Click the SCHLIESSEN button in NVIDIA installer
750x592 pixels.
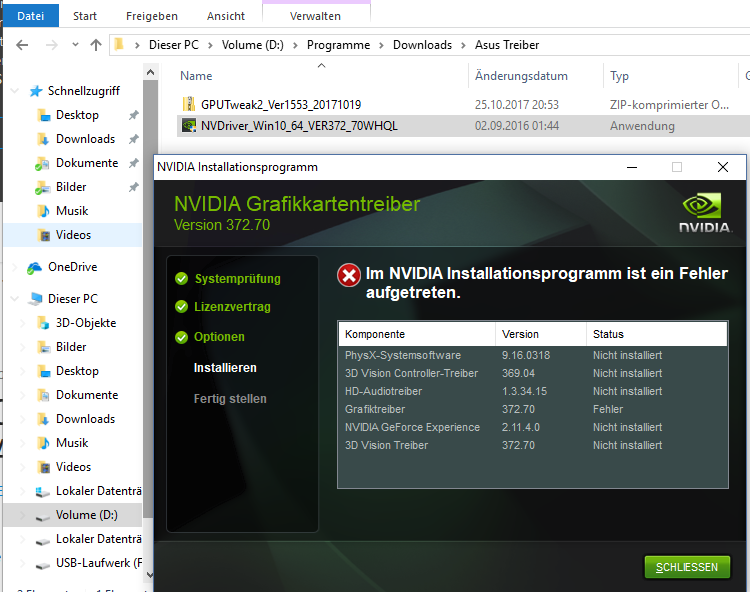click(687, 567)
